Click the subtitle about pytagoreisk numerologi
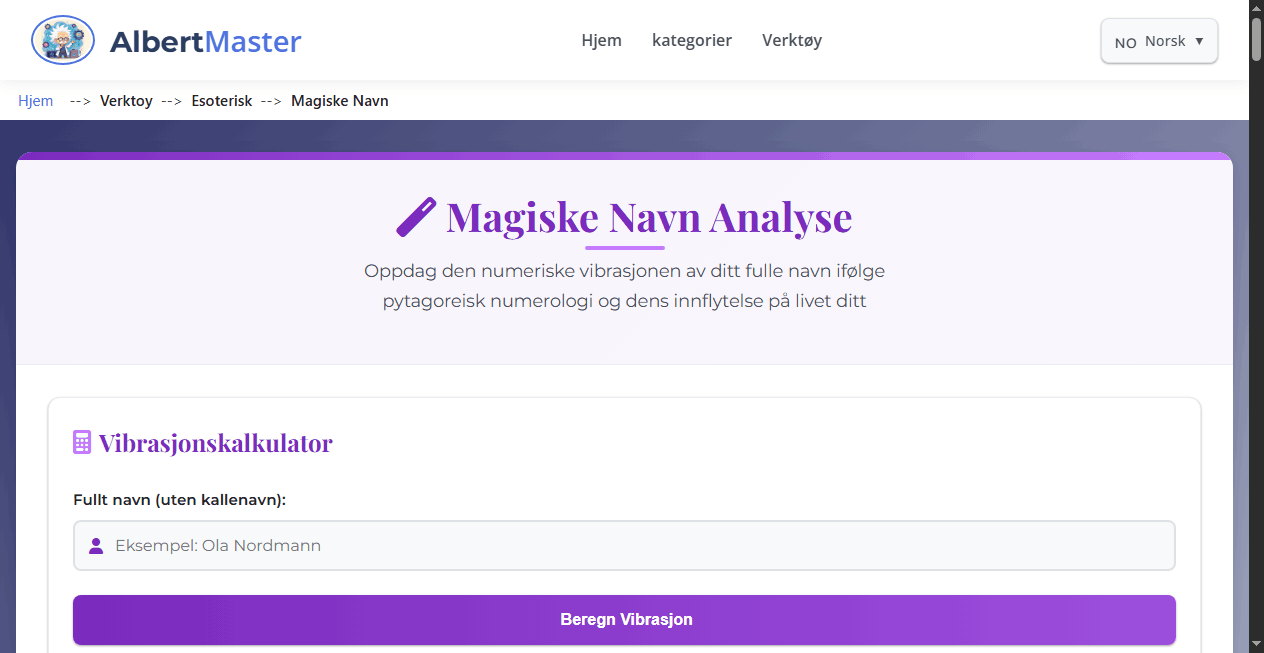The width and height of the screenshot is (1264, 653). pos(624,286)
